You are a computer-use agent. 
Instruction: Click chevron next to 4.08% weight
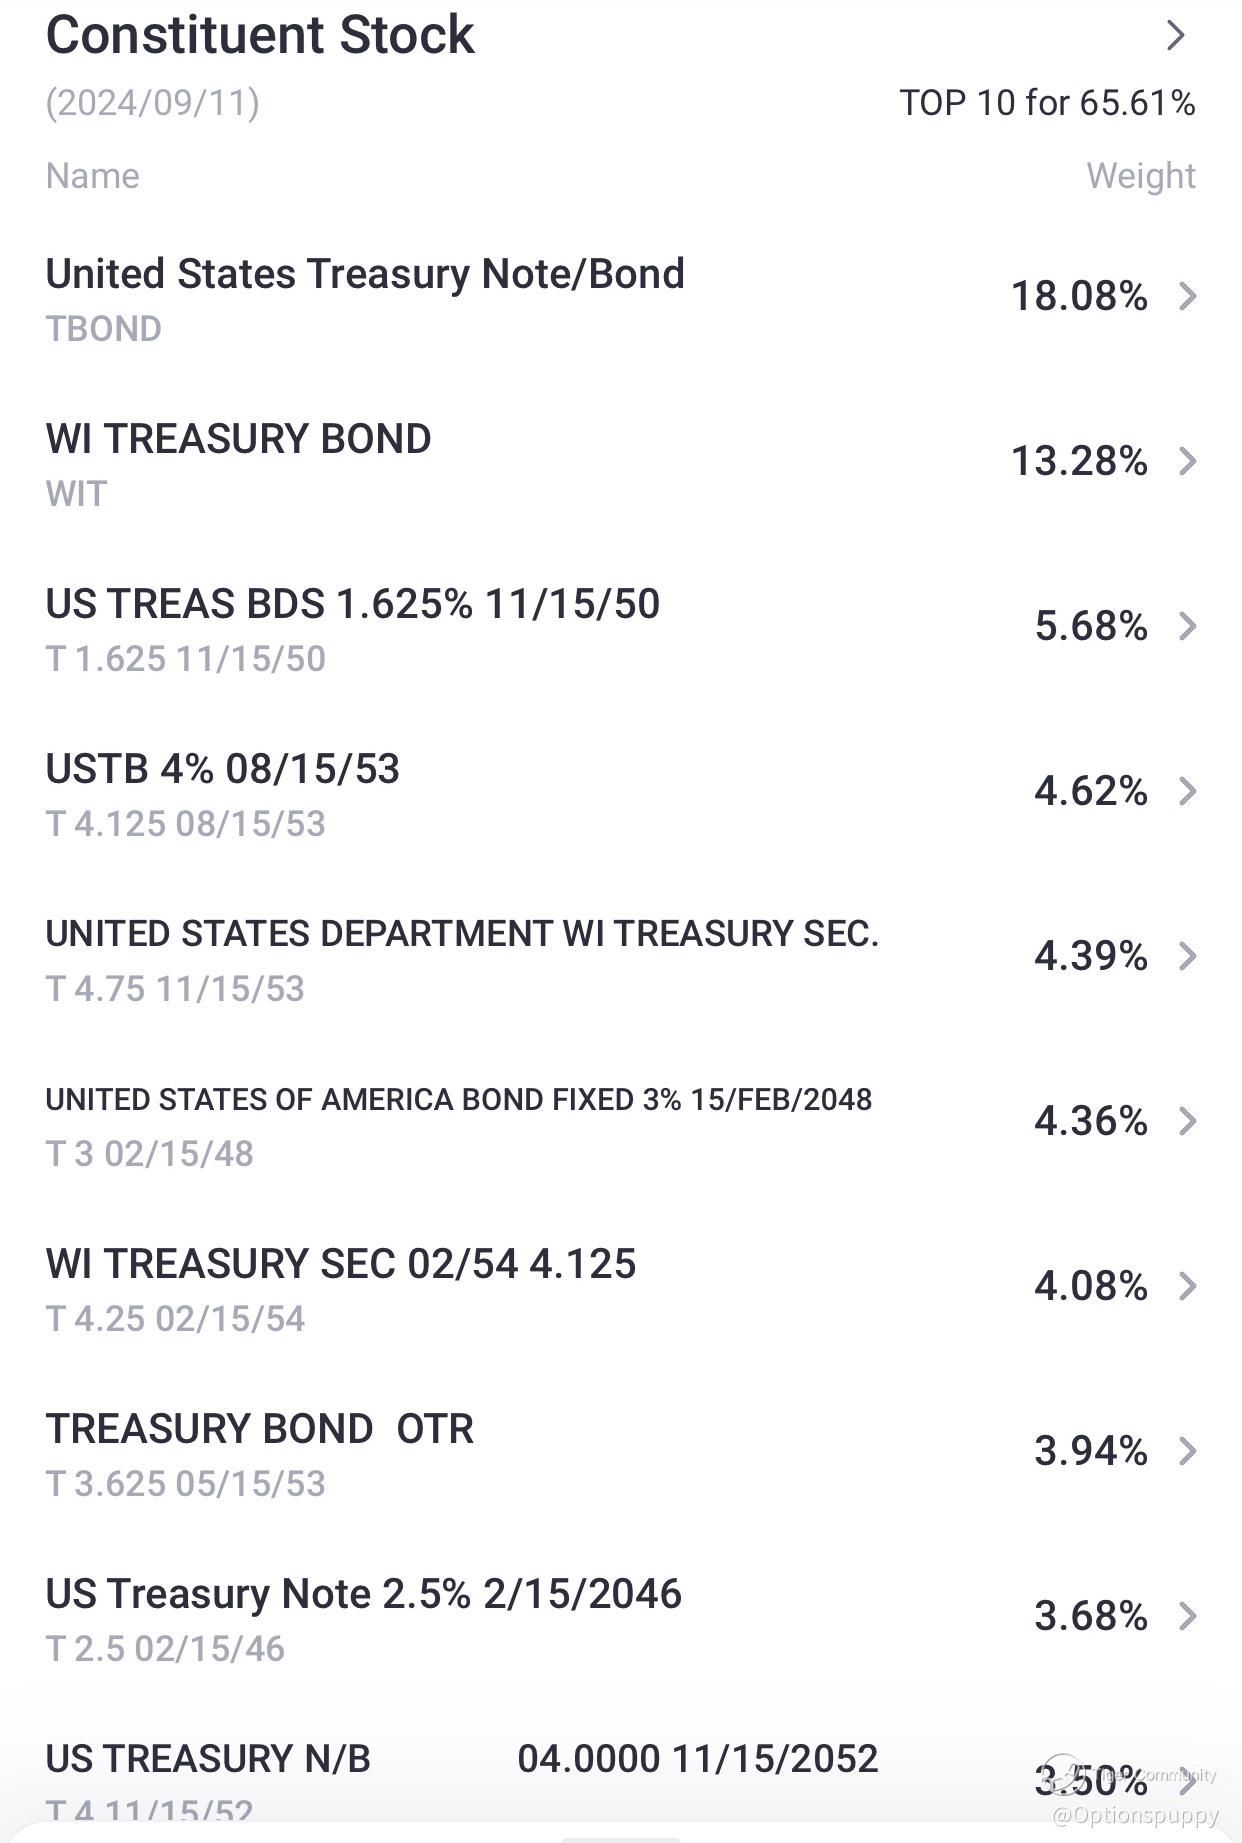point(1188,1287)
